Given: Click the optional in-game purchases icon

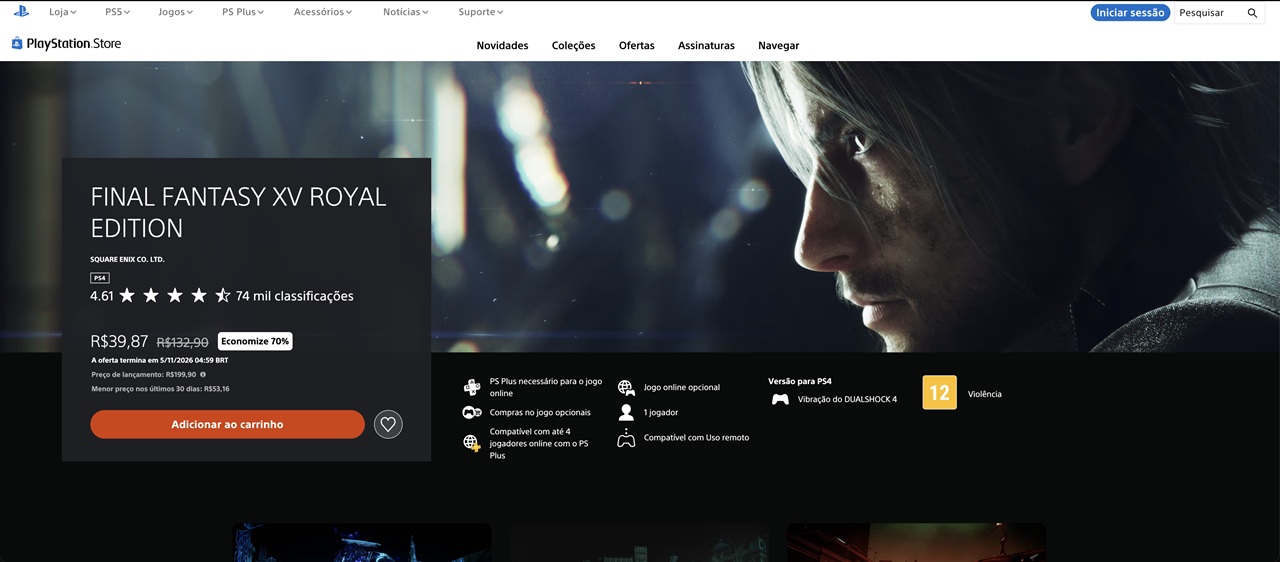Looking at the screenshot, I should 472,412.
